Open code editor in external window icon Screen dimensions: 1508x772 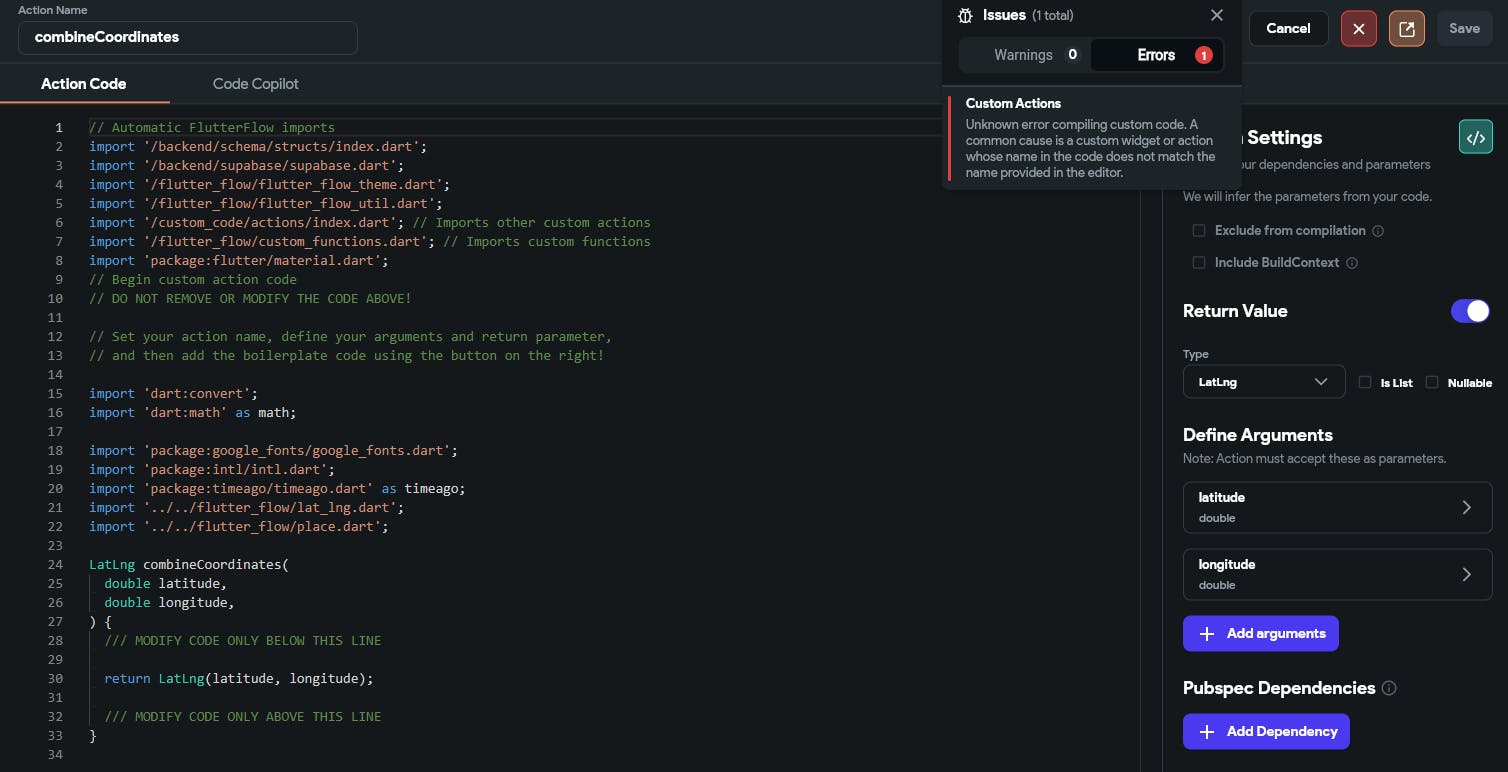click(1406, 29)
